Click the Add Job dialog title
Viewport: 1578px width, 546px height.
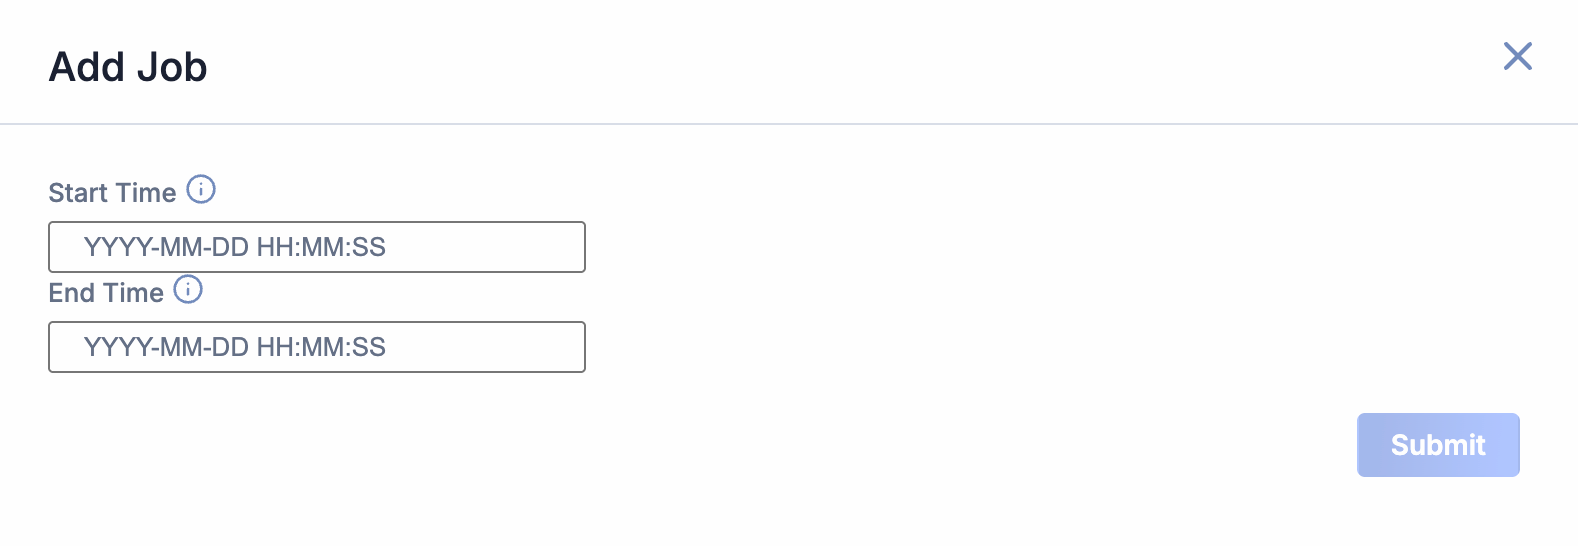point(128,67)
